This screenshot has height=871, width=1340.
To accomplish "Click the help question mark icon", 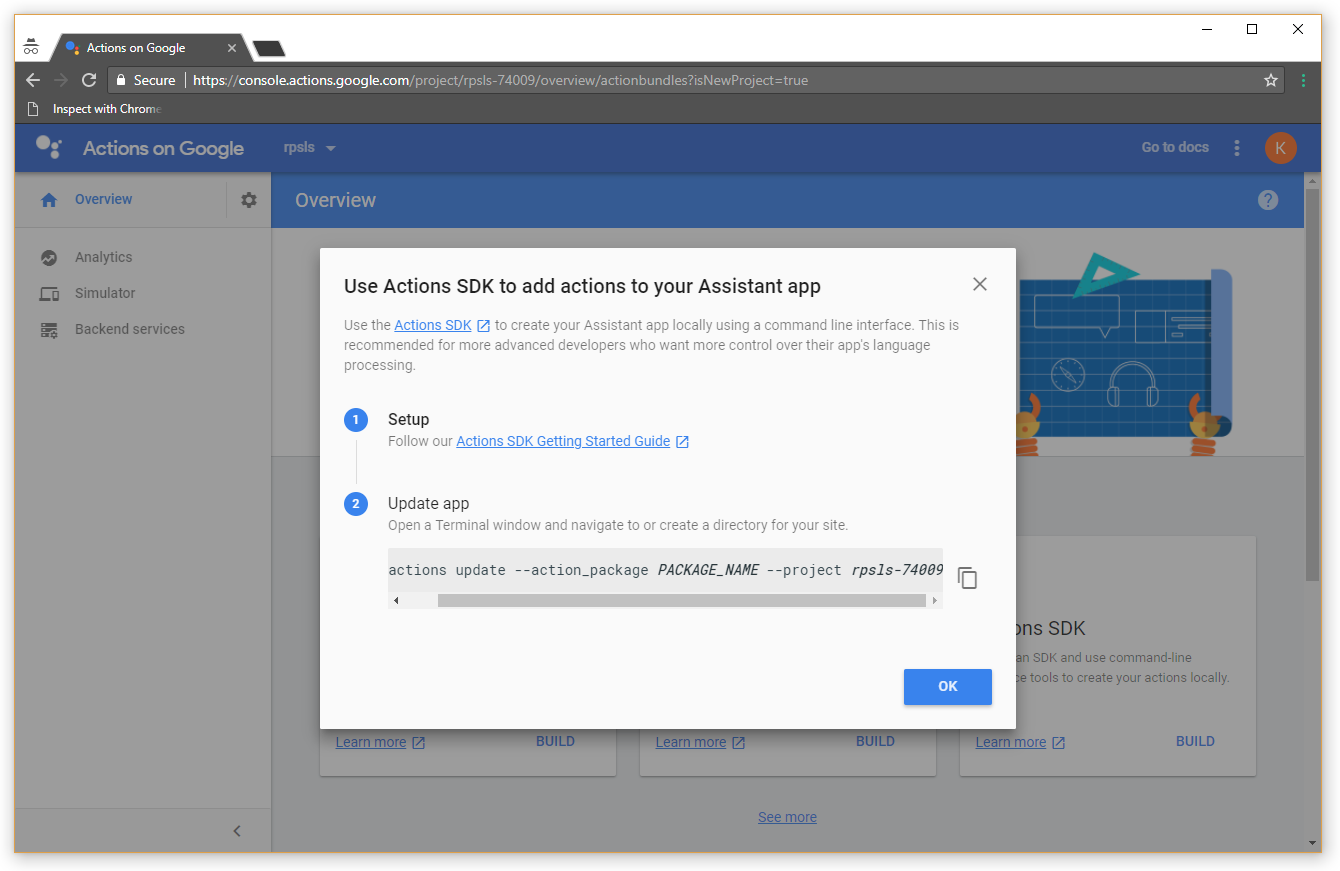I will (x=1267, y=200).
